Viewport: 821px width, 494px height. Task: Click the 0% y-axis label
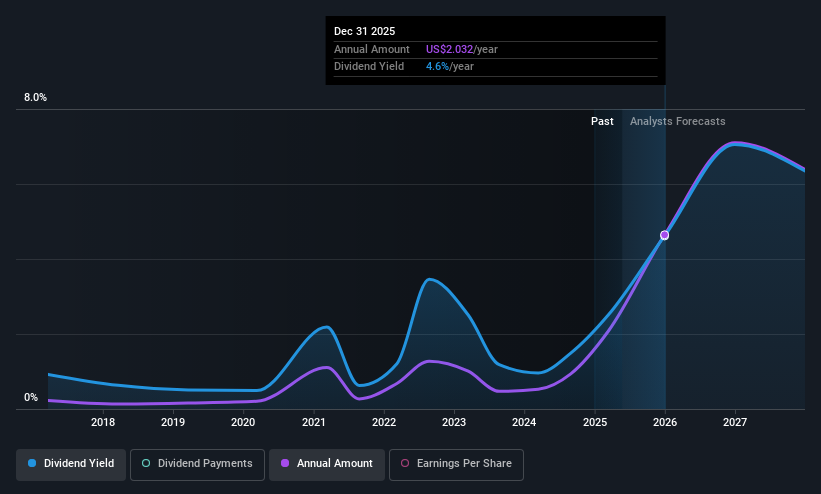coord(31,398)
